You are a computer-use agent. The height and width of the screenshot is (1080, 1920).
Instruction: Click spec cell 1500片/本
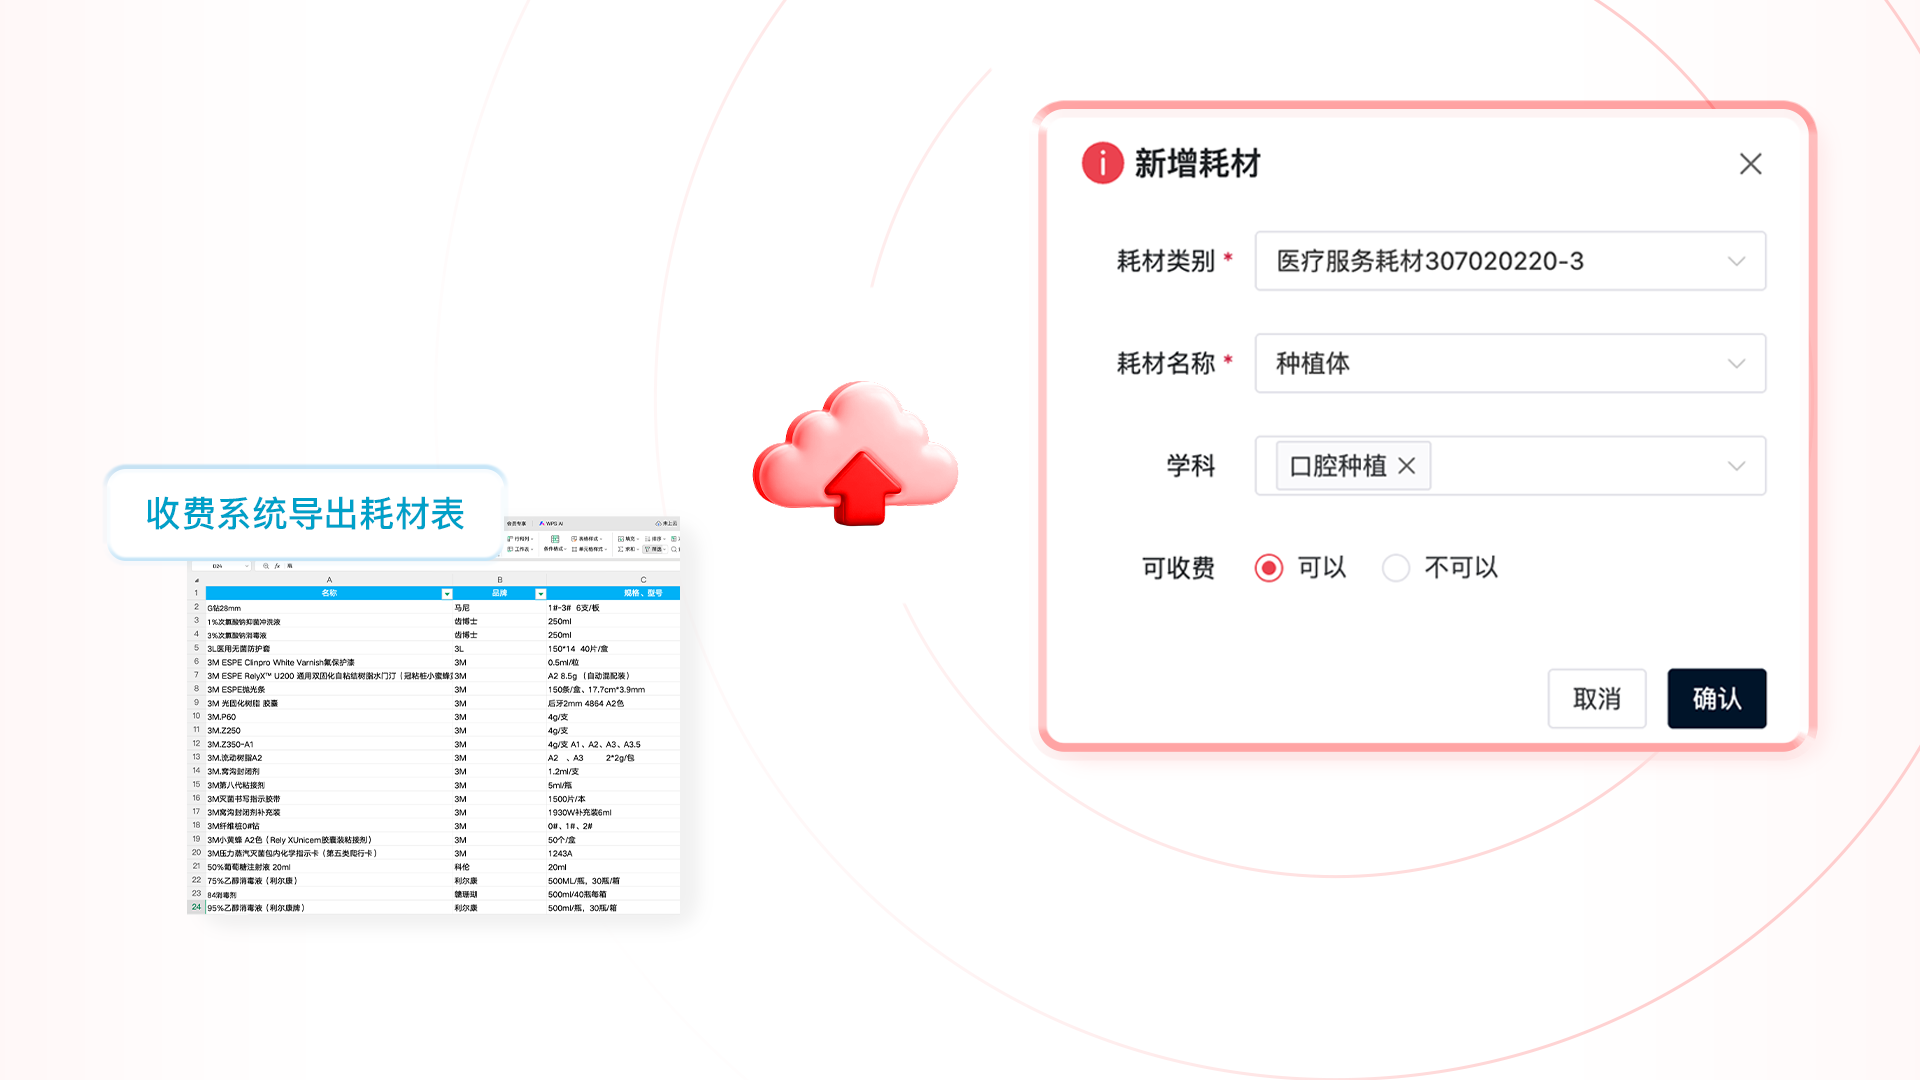pos(613,799)
